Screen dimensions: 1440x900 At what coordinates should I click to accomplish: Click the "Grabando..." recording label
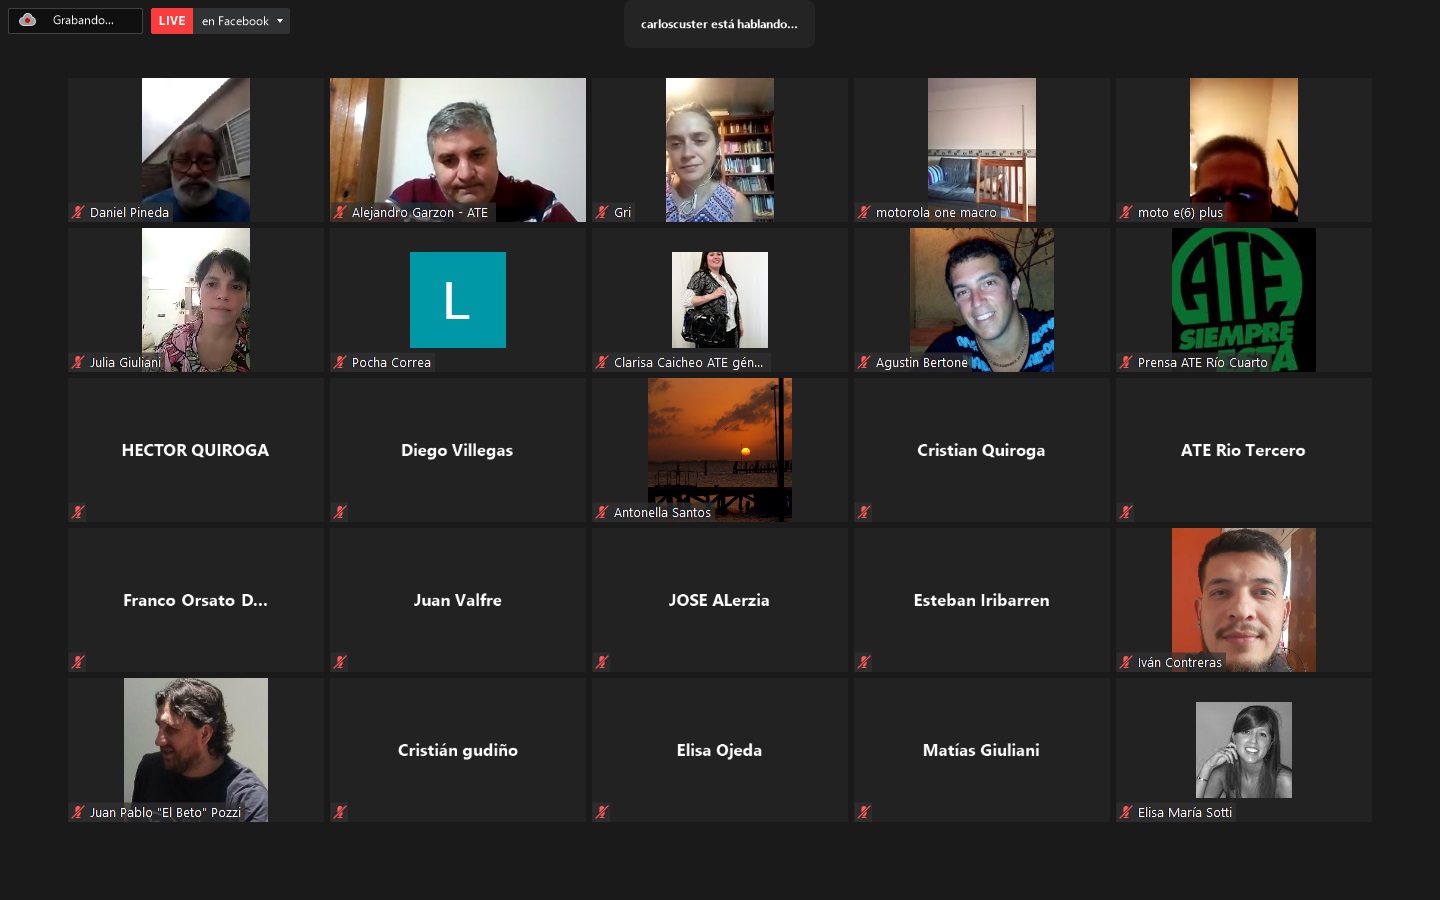click(83, 20)
